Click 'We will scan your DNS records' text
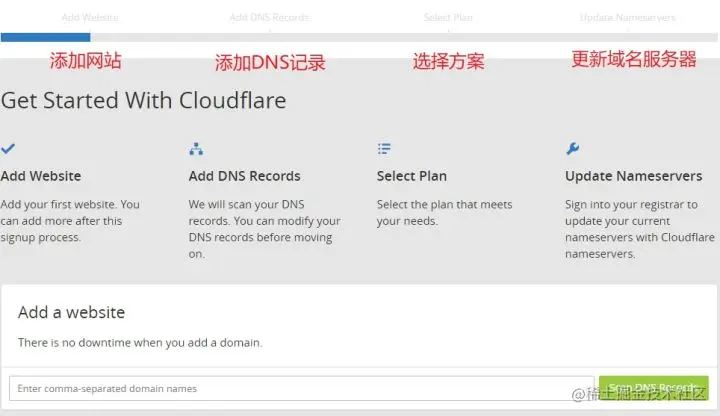This screenshot has height=416, width=720. point(264,229)
